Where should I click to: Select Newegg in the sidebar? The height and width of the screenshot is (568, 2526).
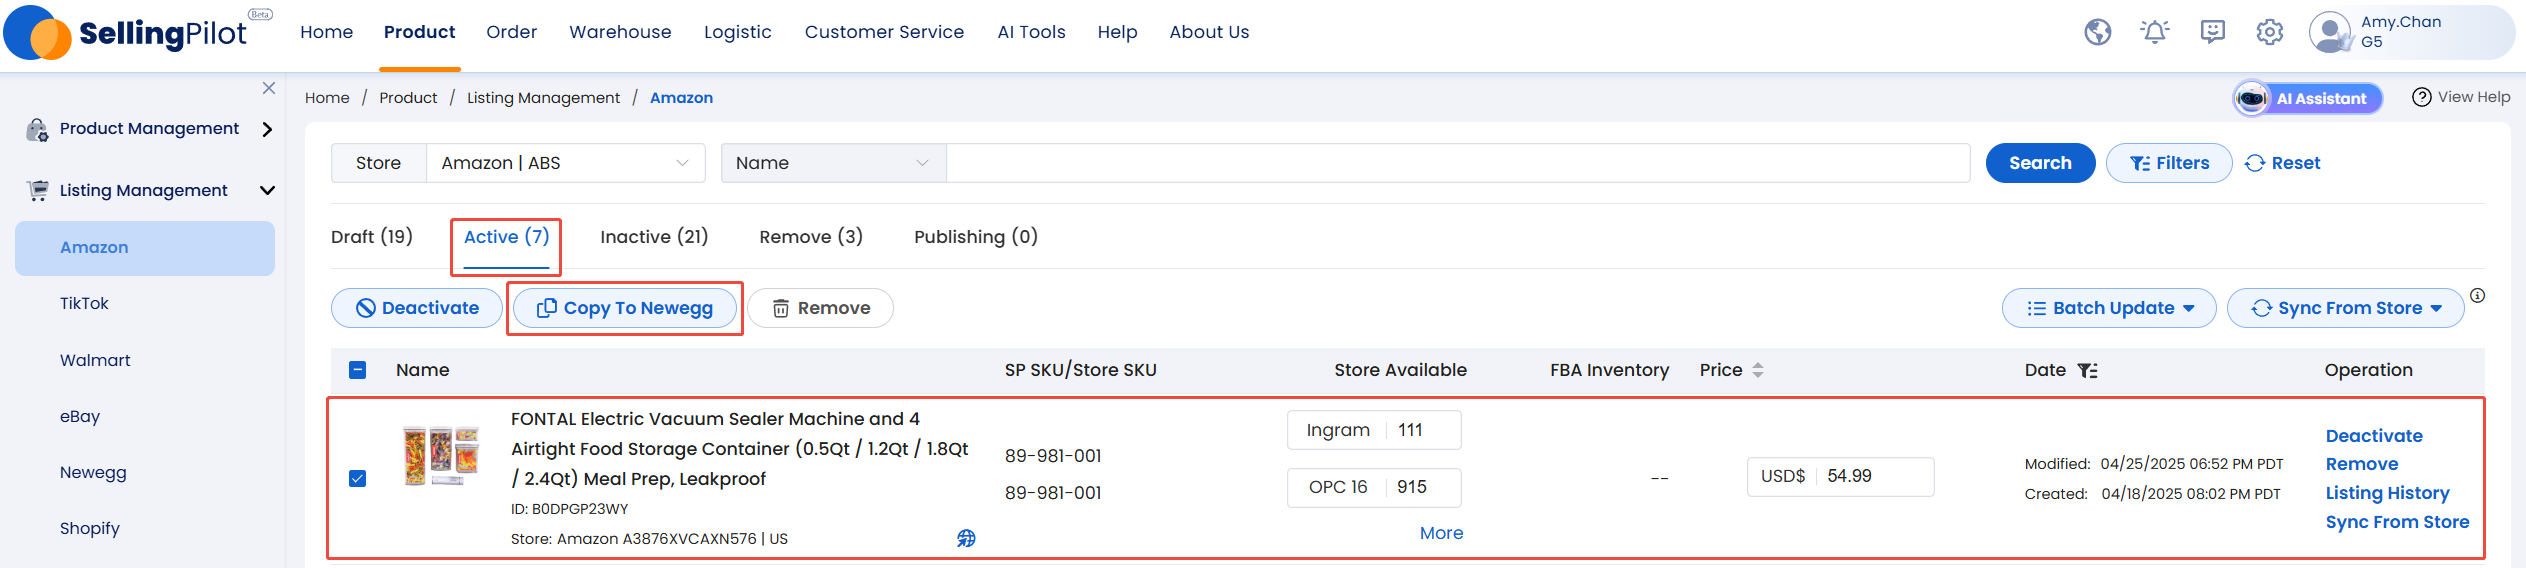[93, 472]
